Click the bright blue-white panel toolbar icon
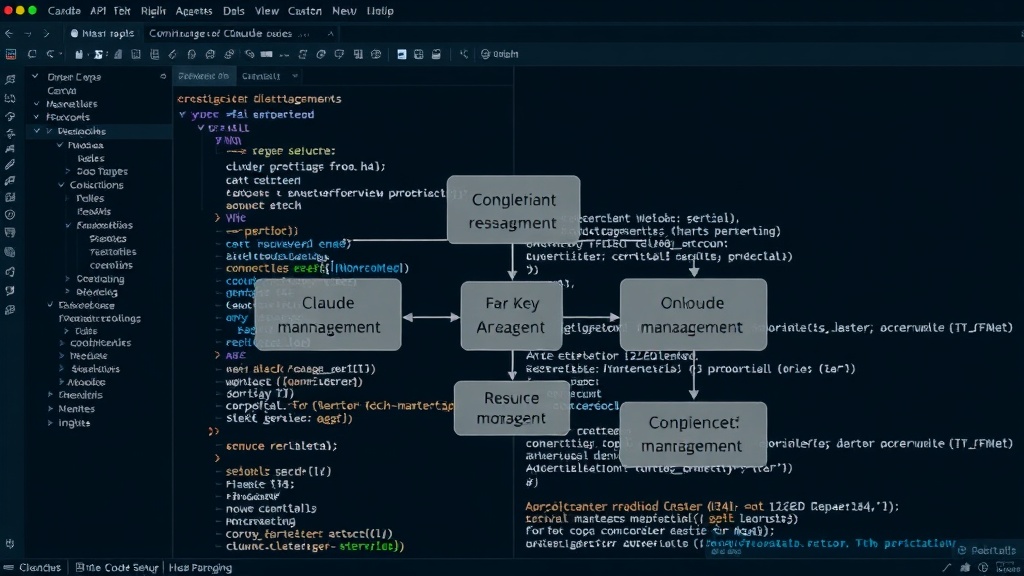The image size is (1024, 576). click(x=402, y=54)
